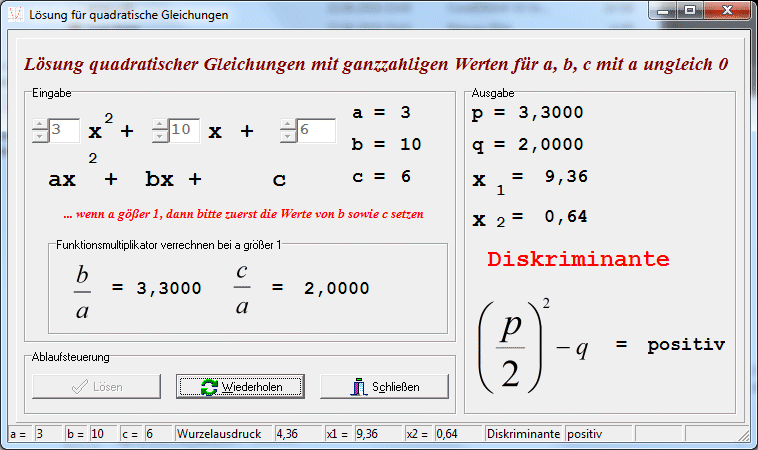Increase coefficient c with up spinner arrow

[x=288, y=125]
